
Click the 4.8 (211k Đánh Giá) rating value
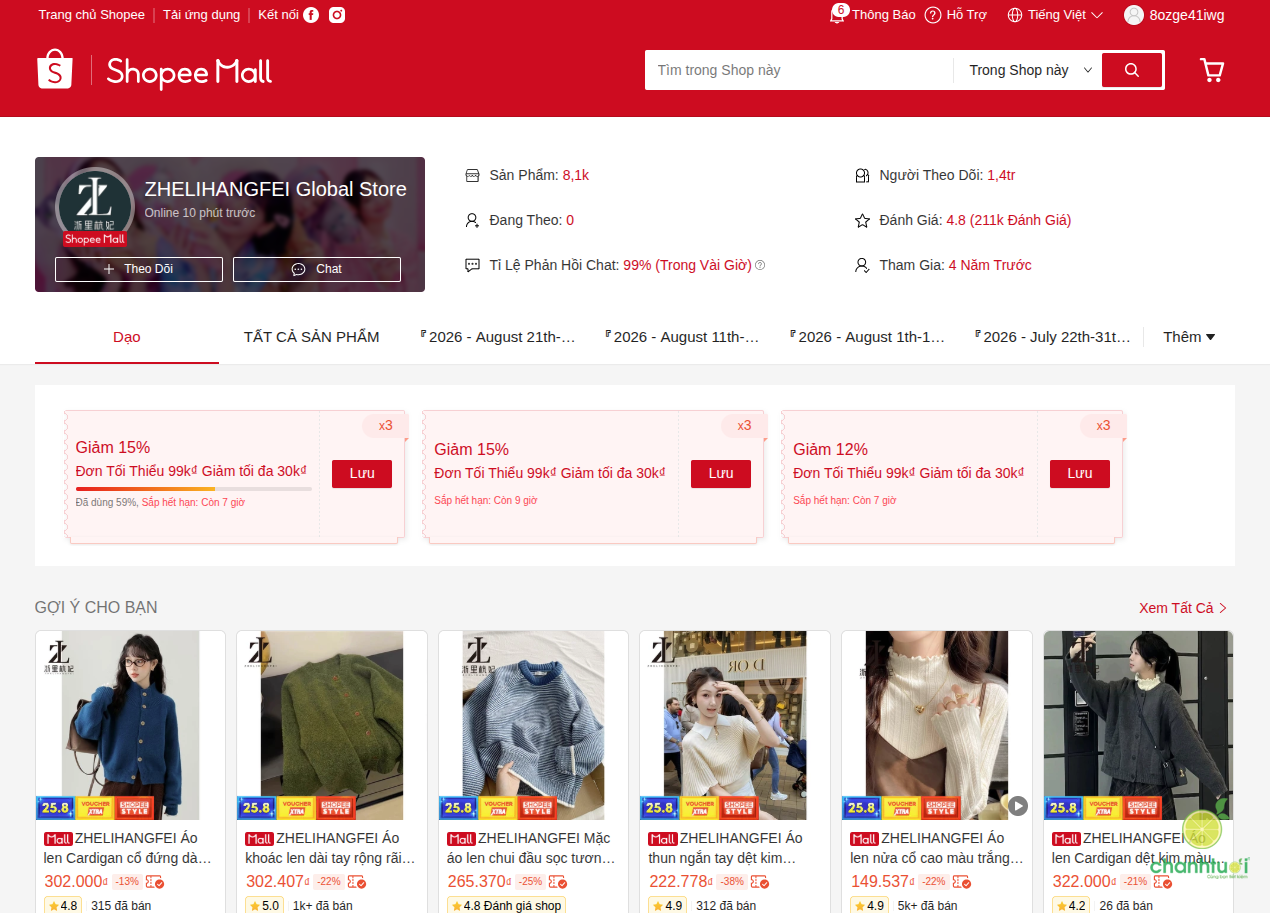(x=1009, y=220)
